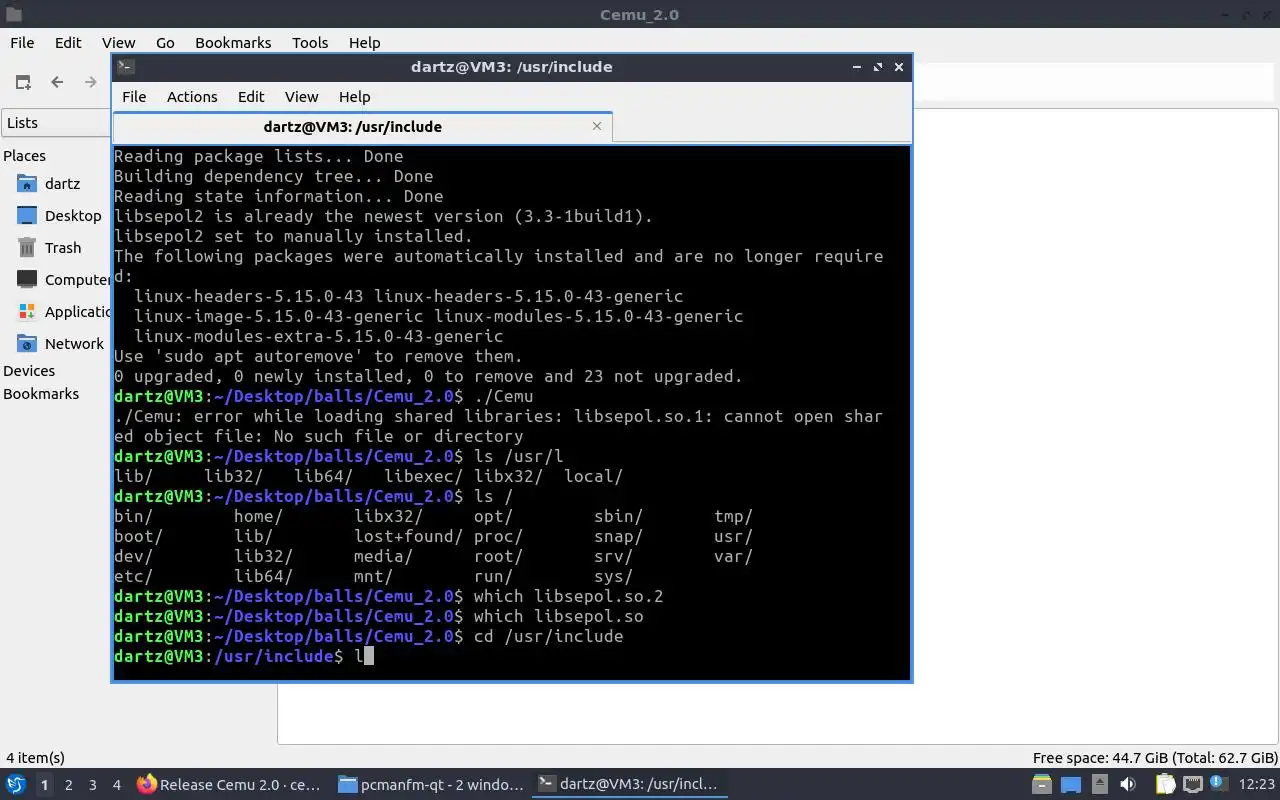This screenshot has width=1280, height=800.
Task: Click the Places section header in sidebar
Action: 24,156
